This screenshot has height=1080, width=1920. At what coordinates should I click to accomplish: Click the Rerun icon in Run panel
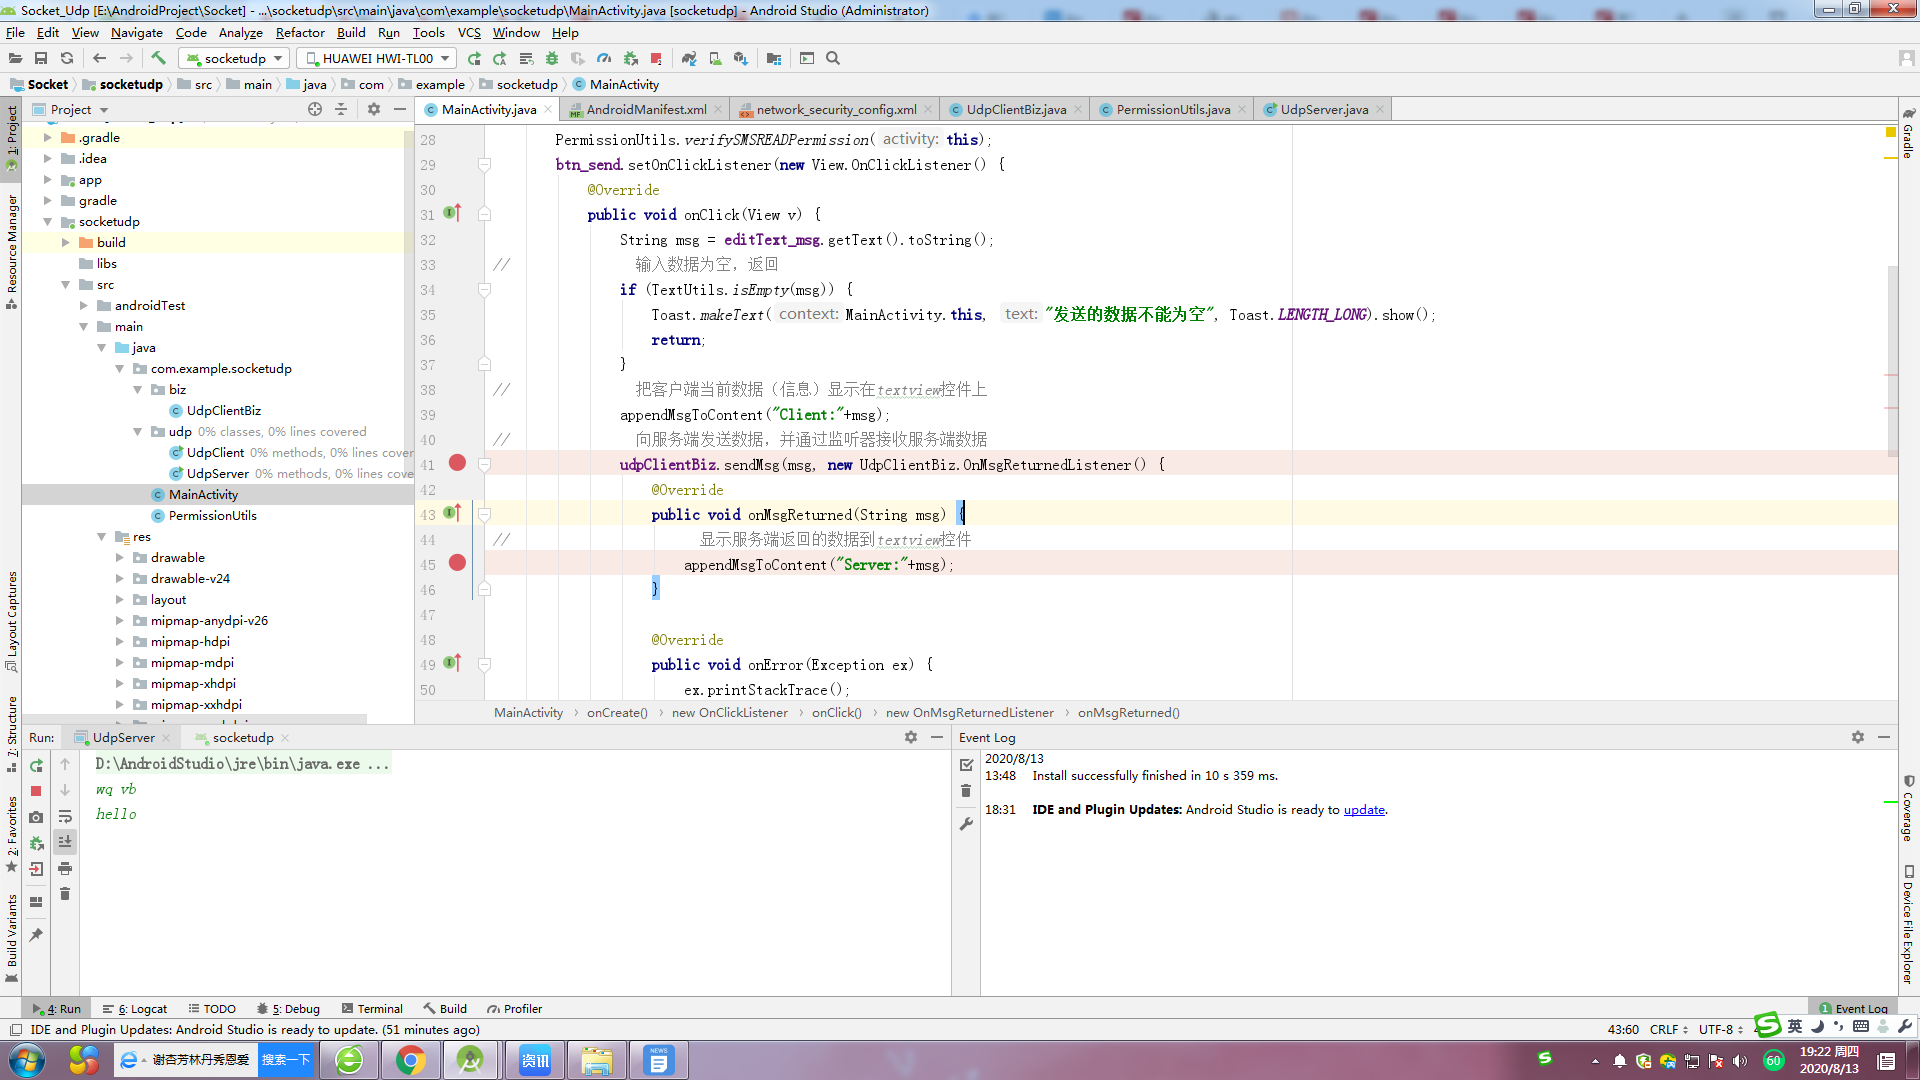tap(36, 765)
